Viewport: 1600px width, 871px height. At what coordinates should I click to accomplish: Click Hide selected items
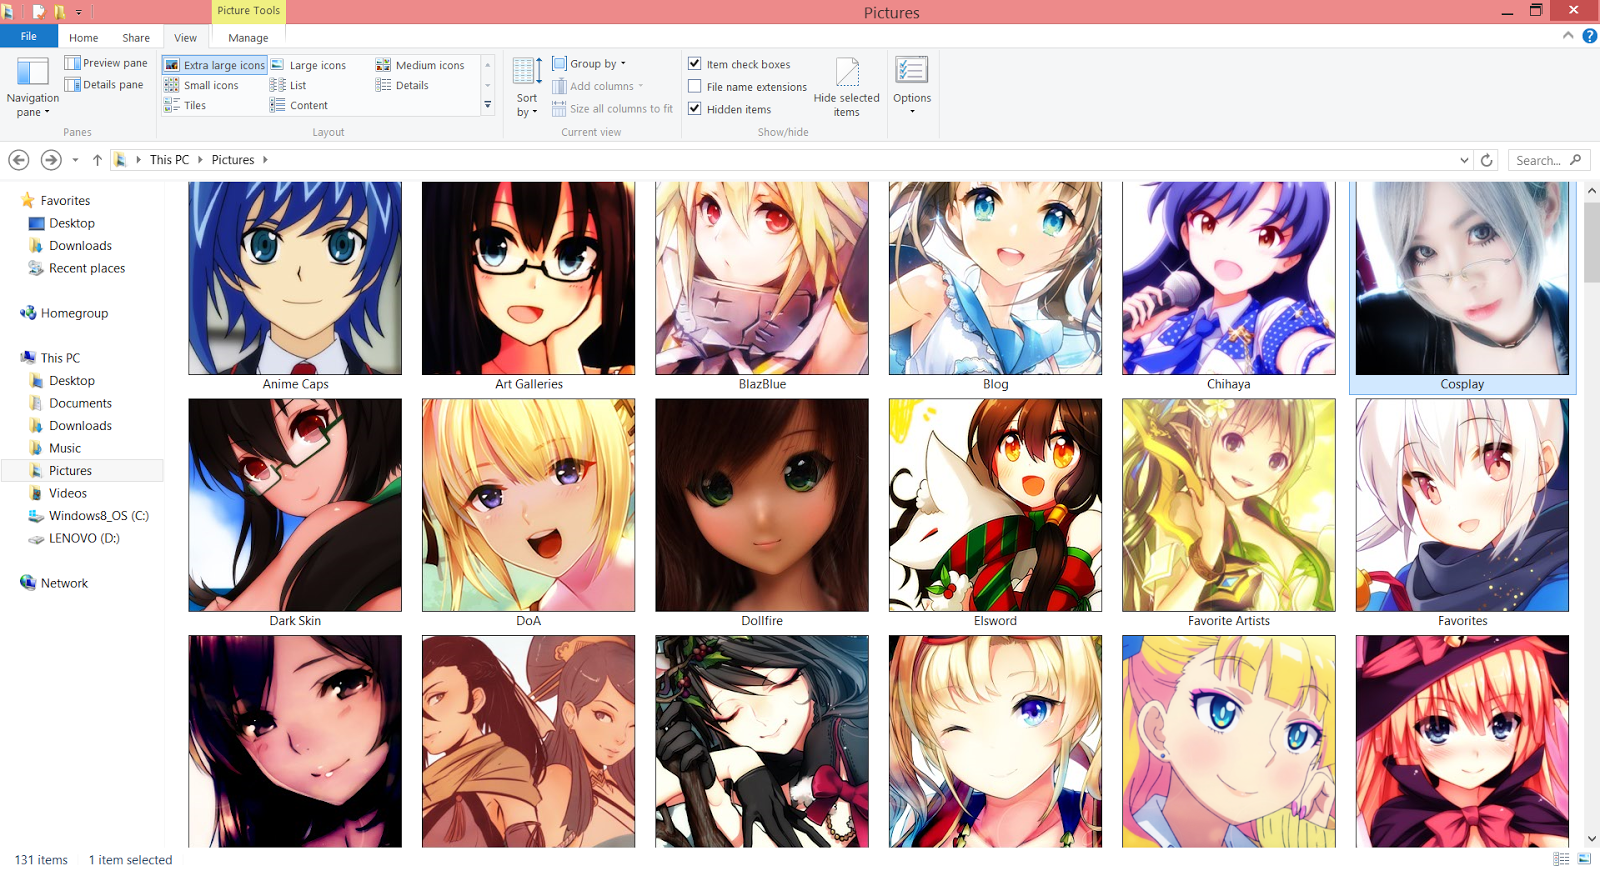pos(846,87)
